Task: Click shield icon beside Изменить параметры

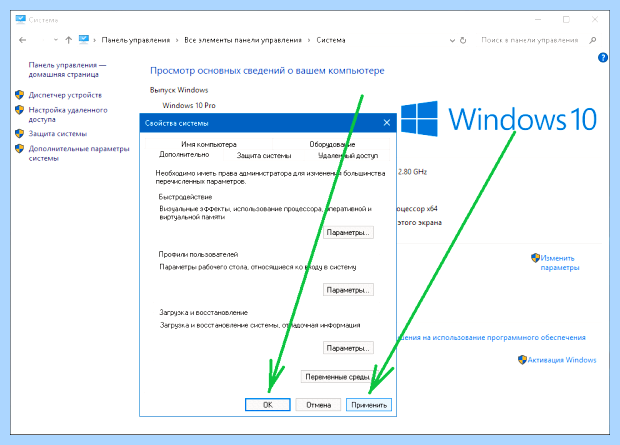Action: (x=535, y=258)
